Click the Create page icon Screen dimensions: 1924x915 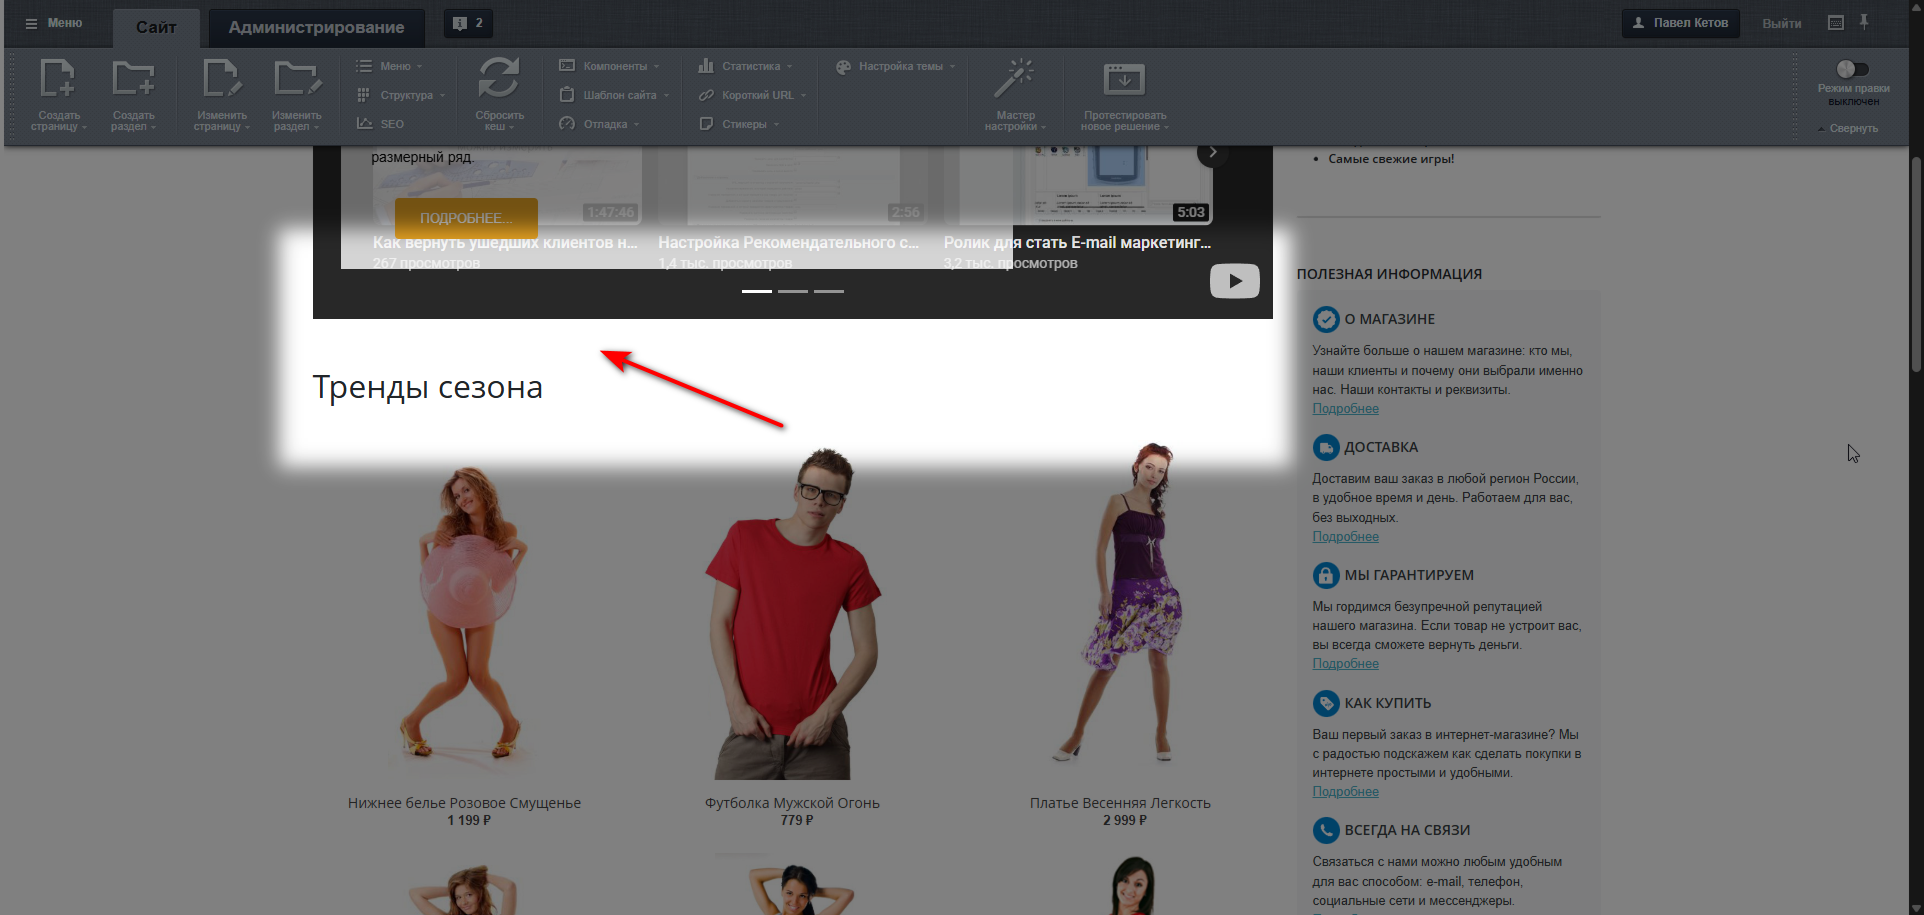(57, 80)
